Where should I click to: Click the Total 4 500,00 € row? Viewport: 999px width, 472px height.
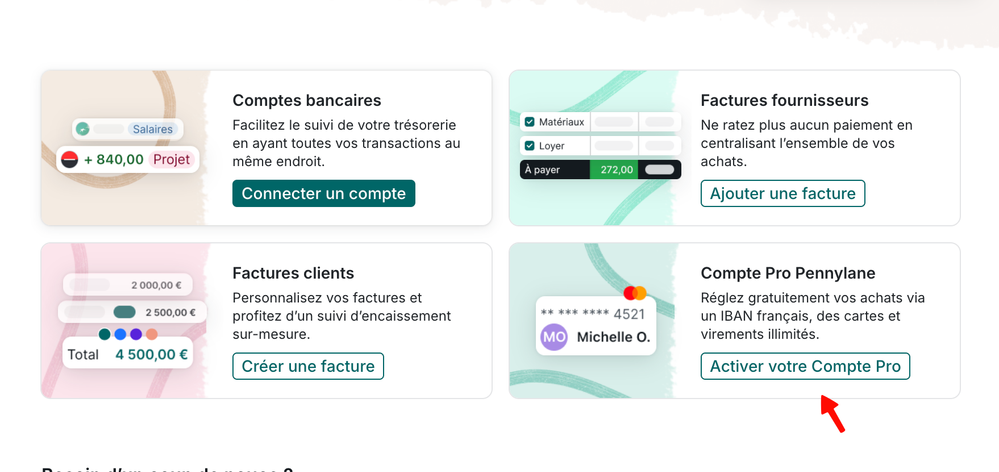tap(127, 354)
